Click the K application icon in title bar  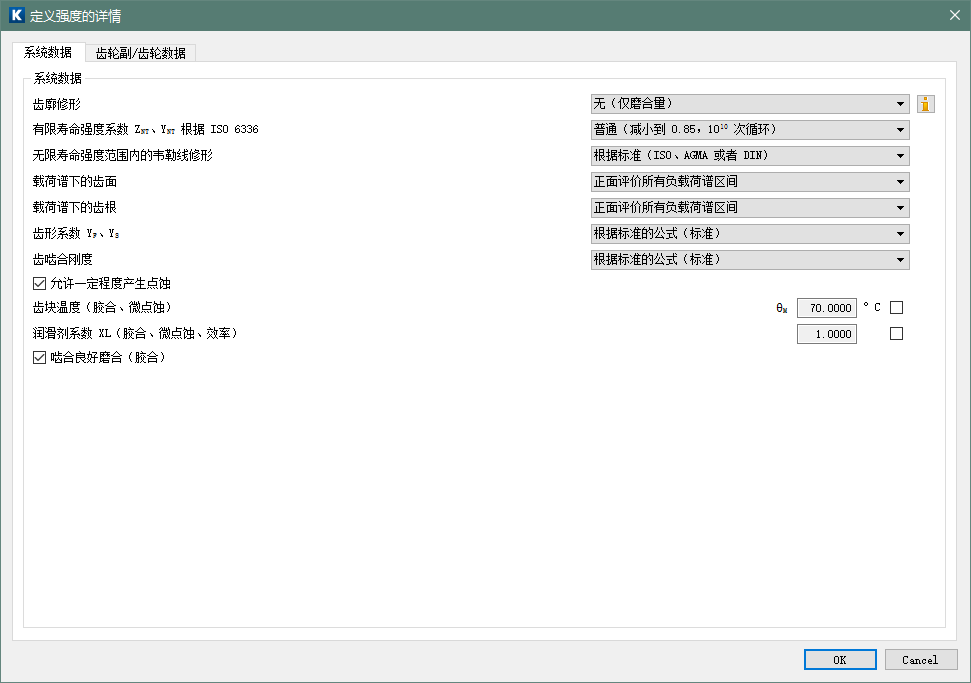pyautogui.click(x=17, y=15)
